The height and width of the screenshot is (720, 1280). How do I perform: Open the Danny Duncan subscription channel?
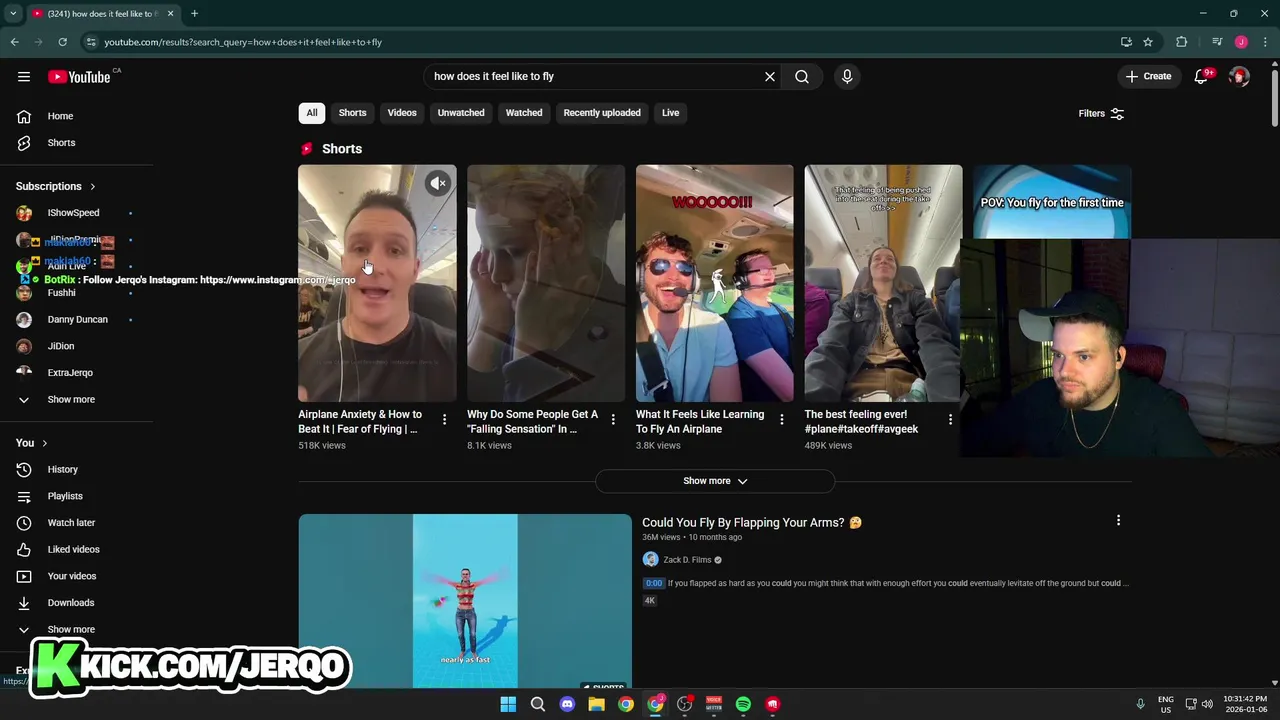[x=76, y=319]
